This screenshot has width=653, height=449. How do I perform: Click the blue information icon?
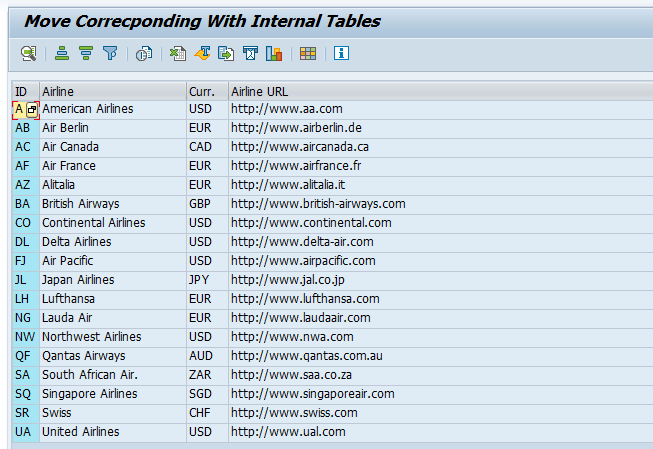(x=341, y=53)
